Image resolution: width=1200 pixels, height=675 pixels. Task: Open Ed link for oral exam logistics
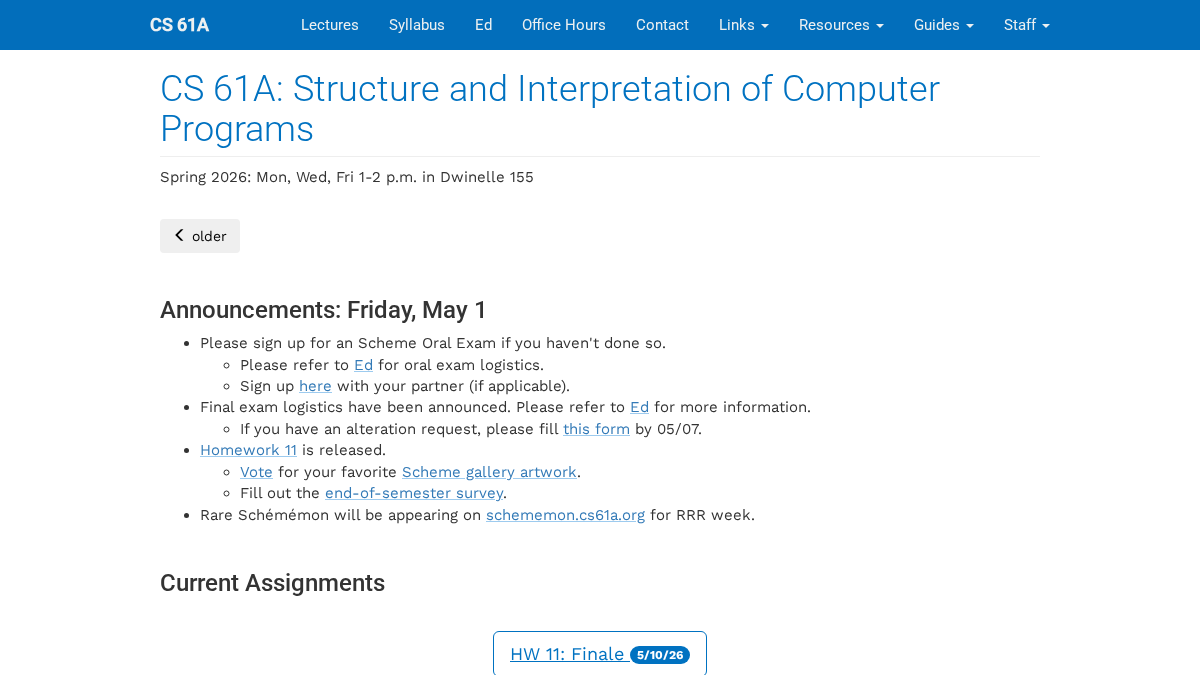click(363, 365)
